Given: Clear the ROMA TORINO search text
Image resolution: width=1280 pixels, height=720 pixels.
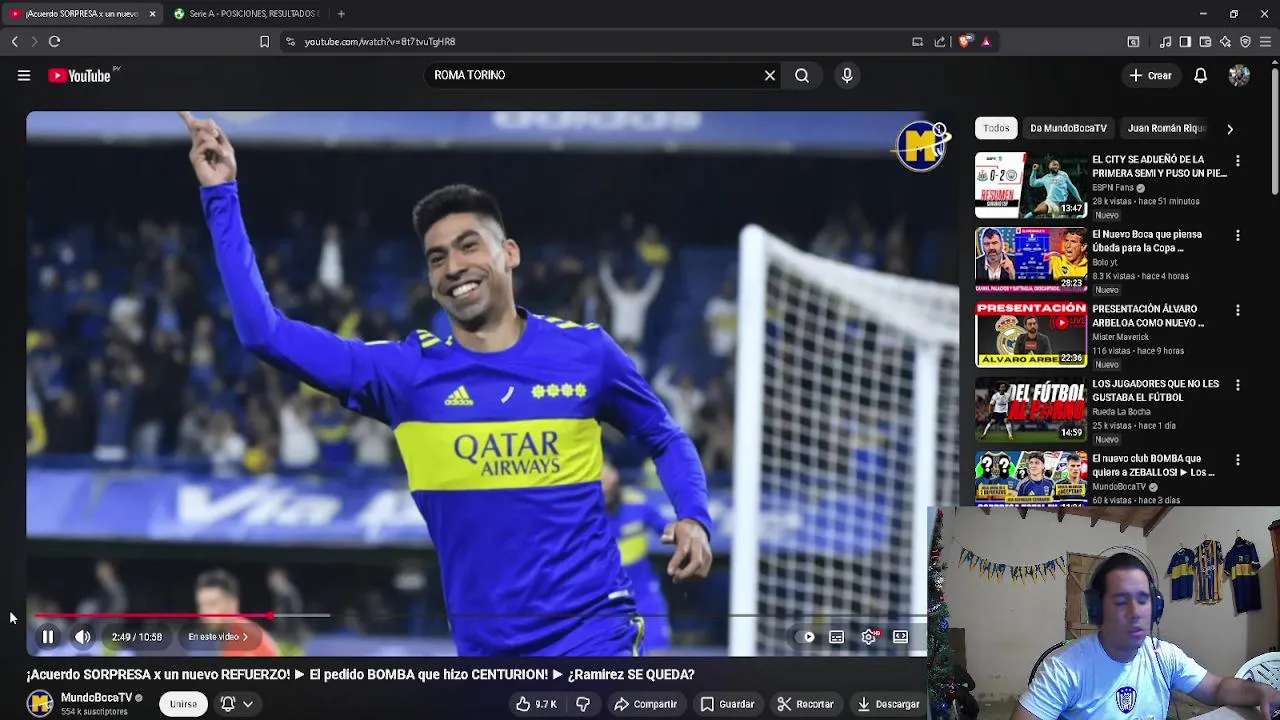Looking at the screenshot, I should [x=770, y=75].
